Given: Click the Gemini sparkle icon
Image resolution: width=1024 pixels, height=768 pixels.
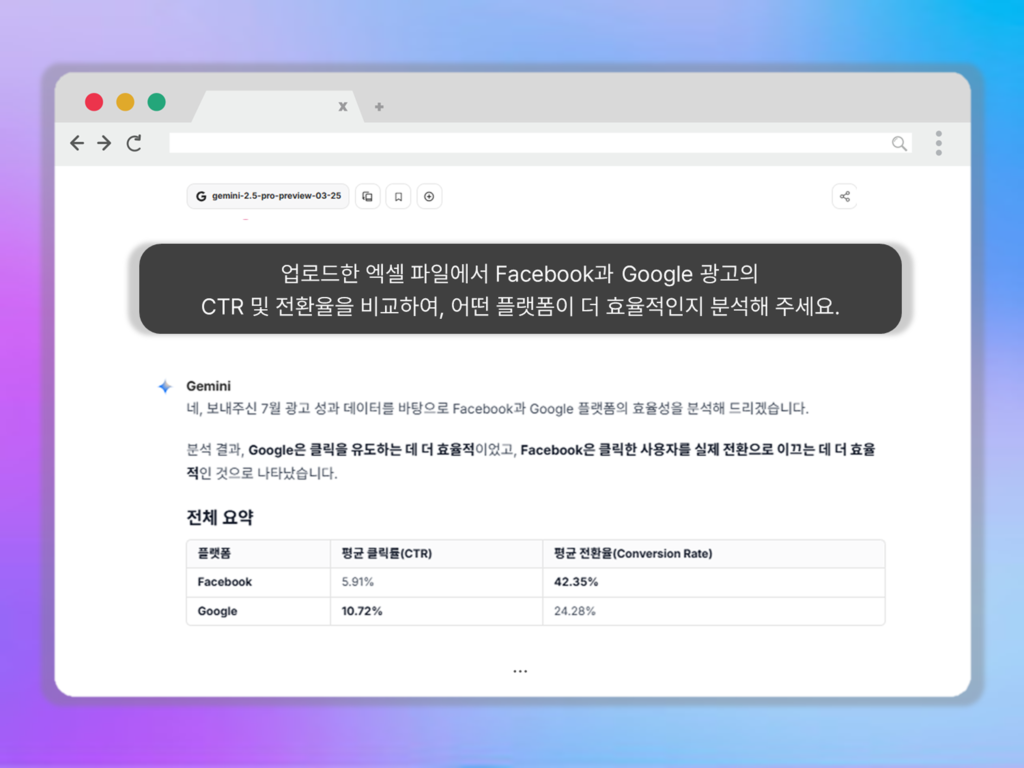Looking at the screenshot, I should [165, 387].
